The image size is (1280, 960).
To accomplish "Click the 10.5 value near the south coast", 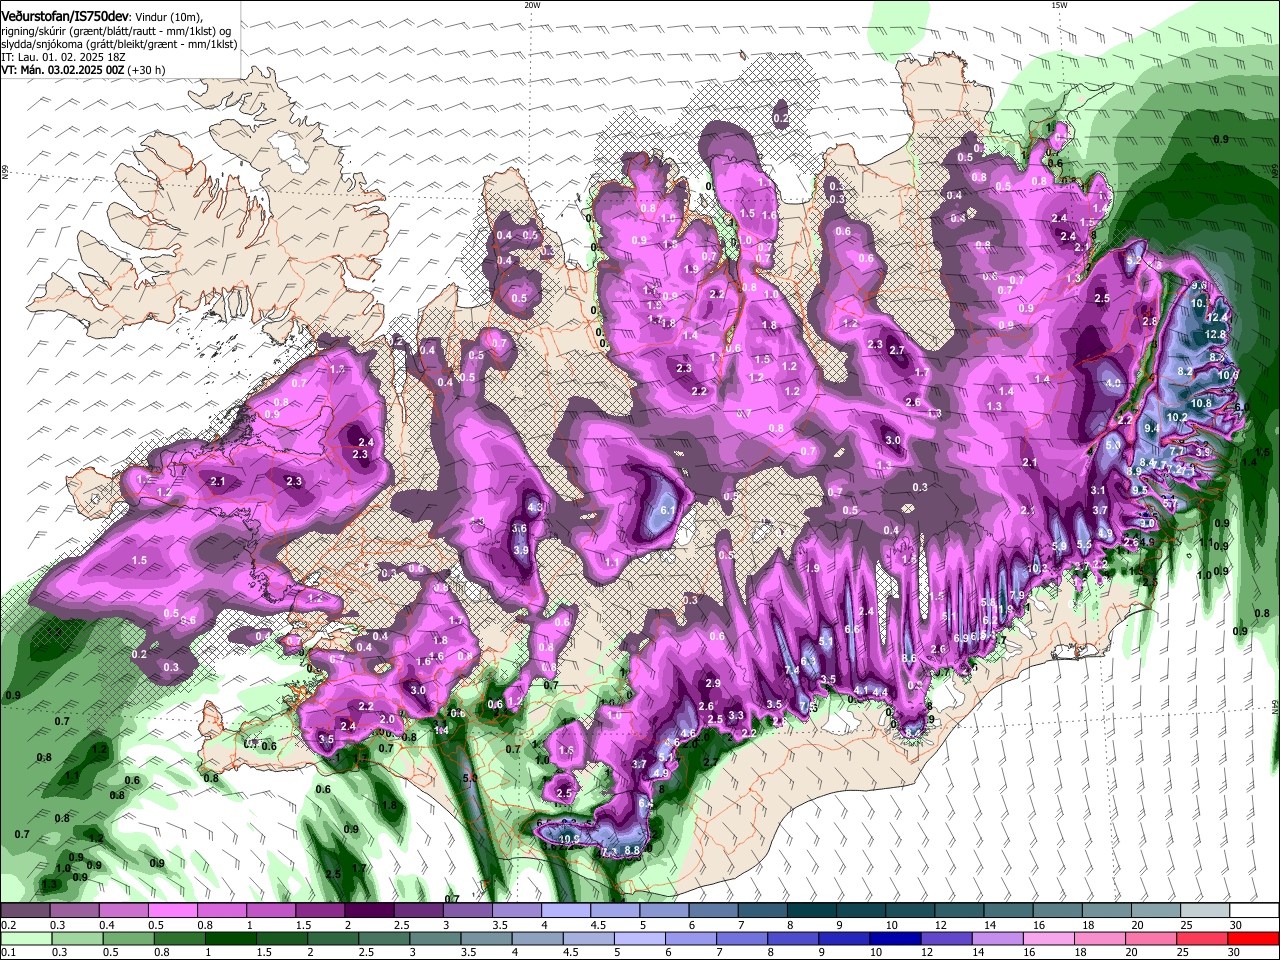I will coord(571,838).
